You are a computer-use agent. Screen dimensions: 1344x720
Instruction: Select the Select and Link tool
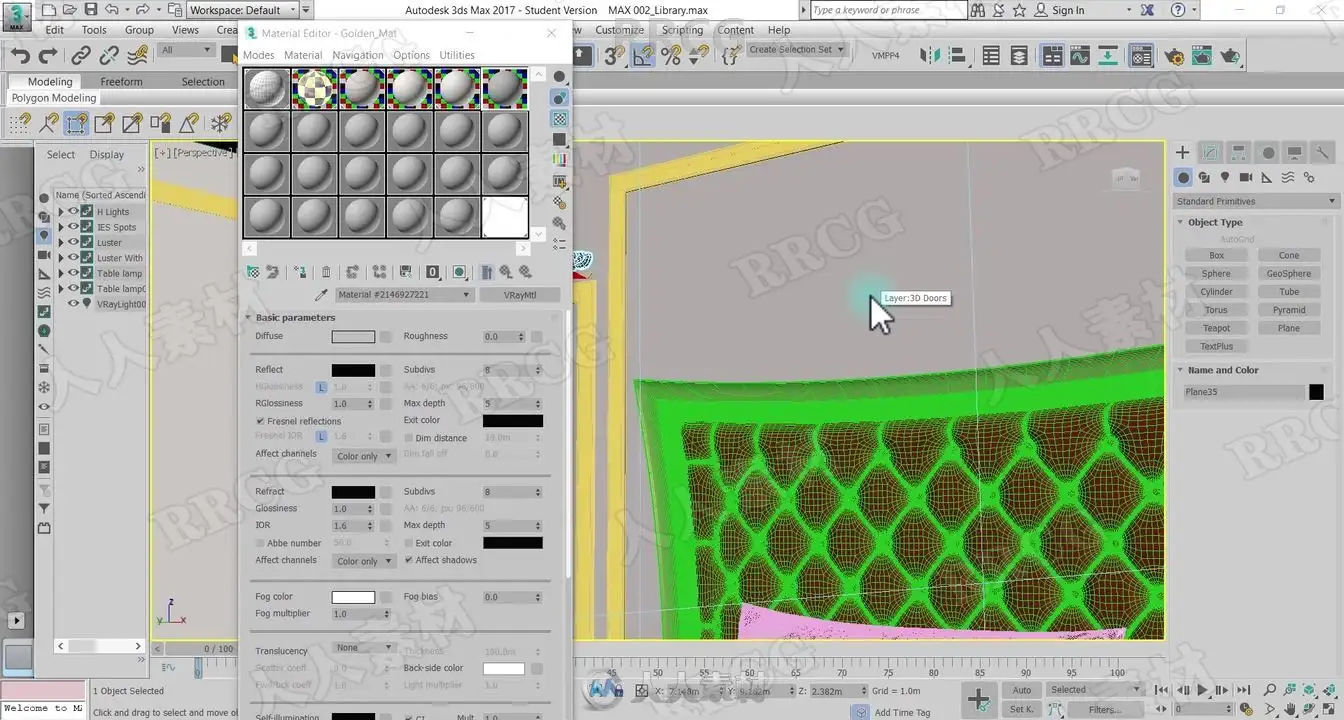[82, 56]
